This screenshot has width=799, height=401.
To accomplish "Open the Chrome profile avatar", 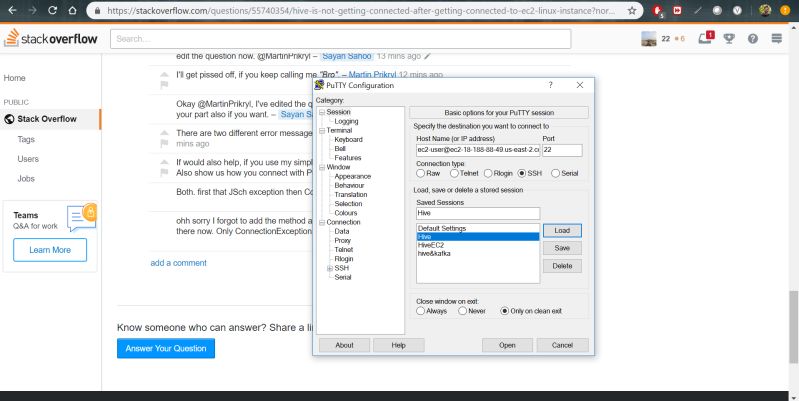I will click(x=765, y=10).
